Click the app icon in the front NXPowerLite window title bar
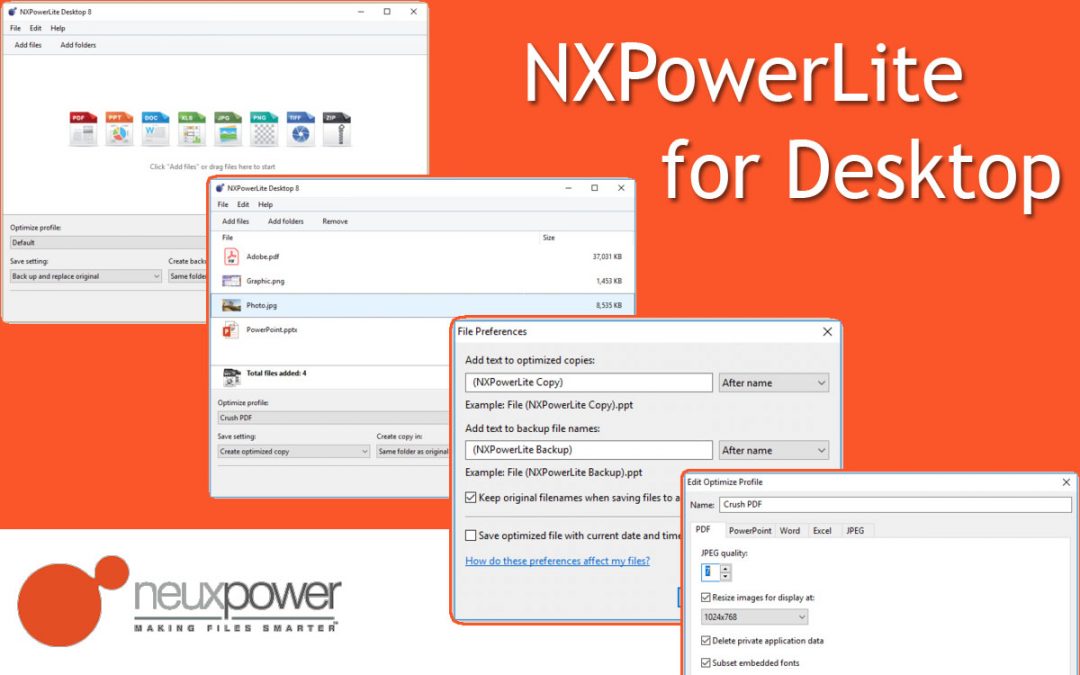 click(x=220, y=187)
